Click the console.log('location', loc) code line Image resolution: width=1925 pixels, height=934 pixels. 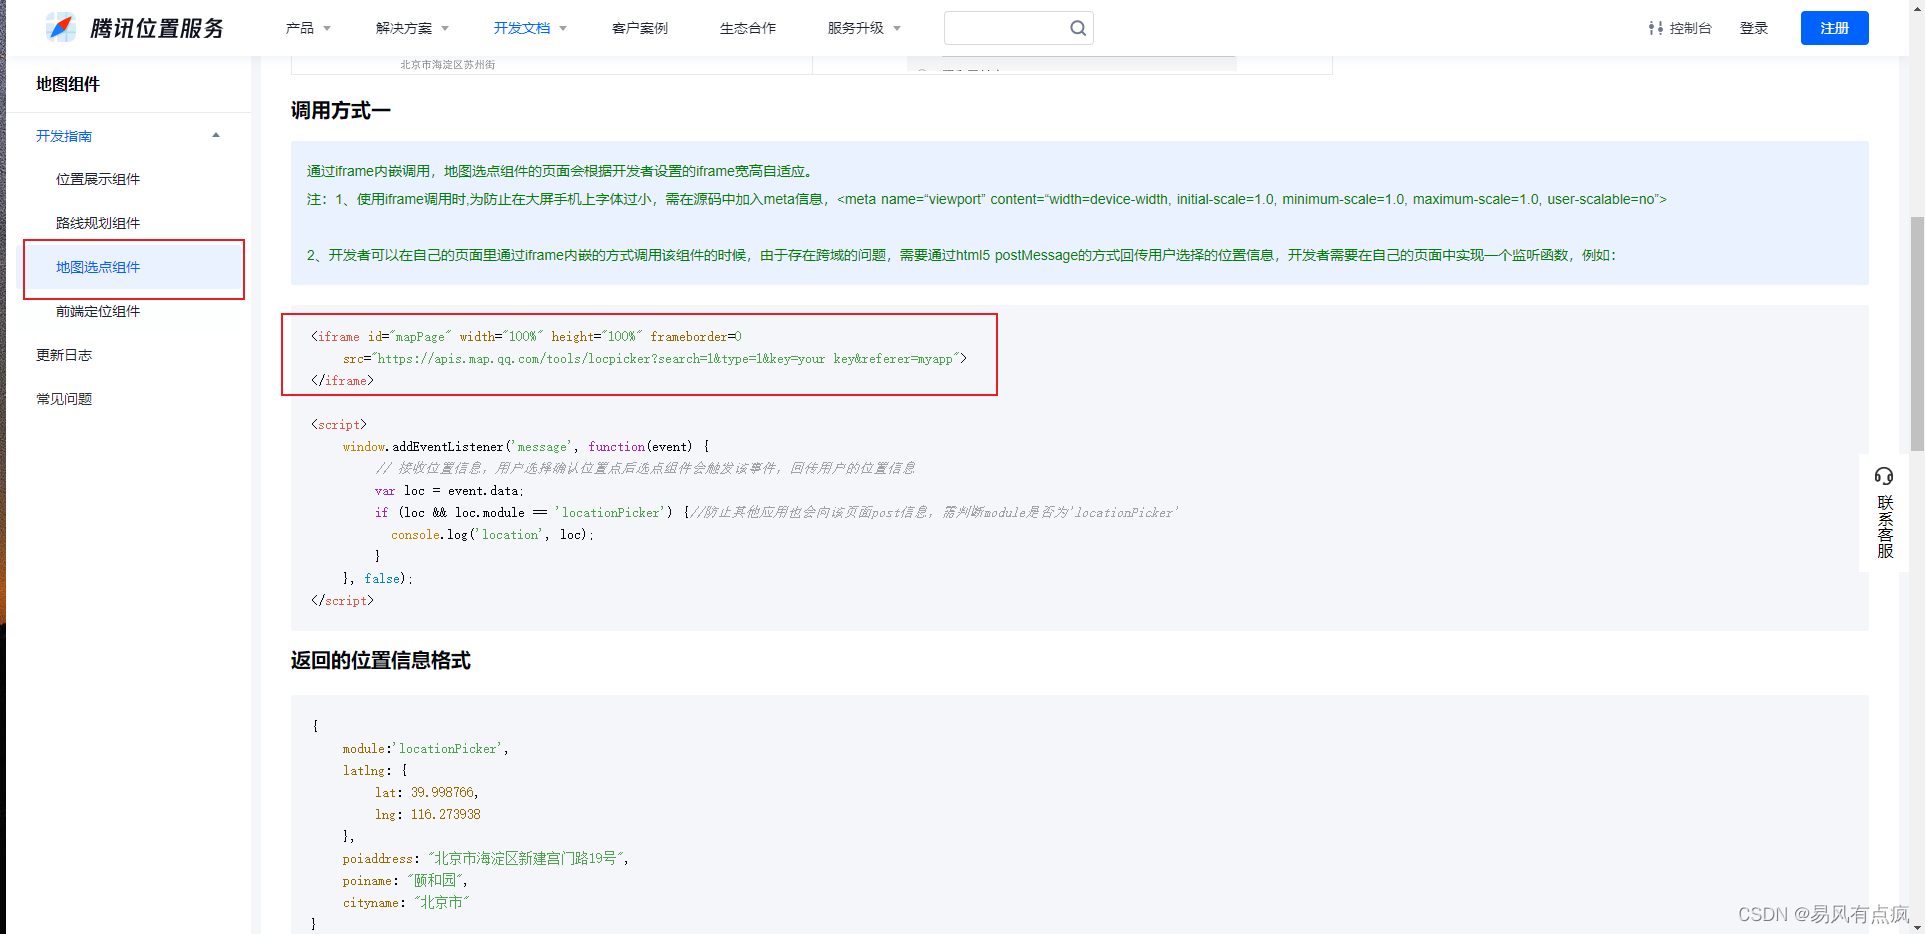pos(493,535)
